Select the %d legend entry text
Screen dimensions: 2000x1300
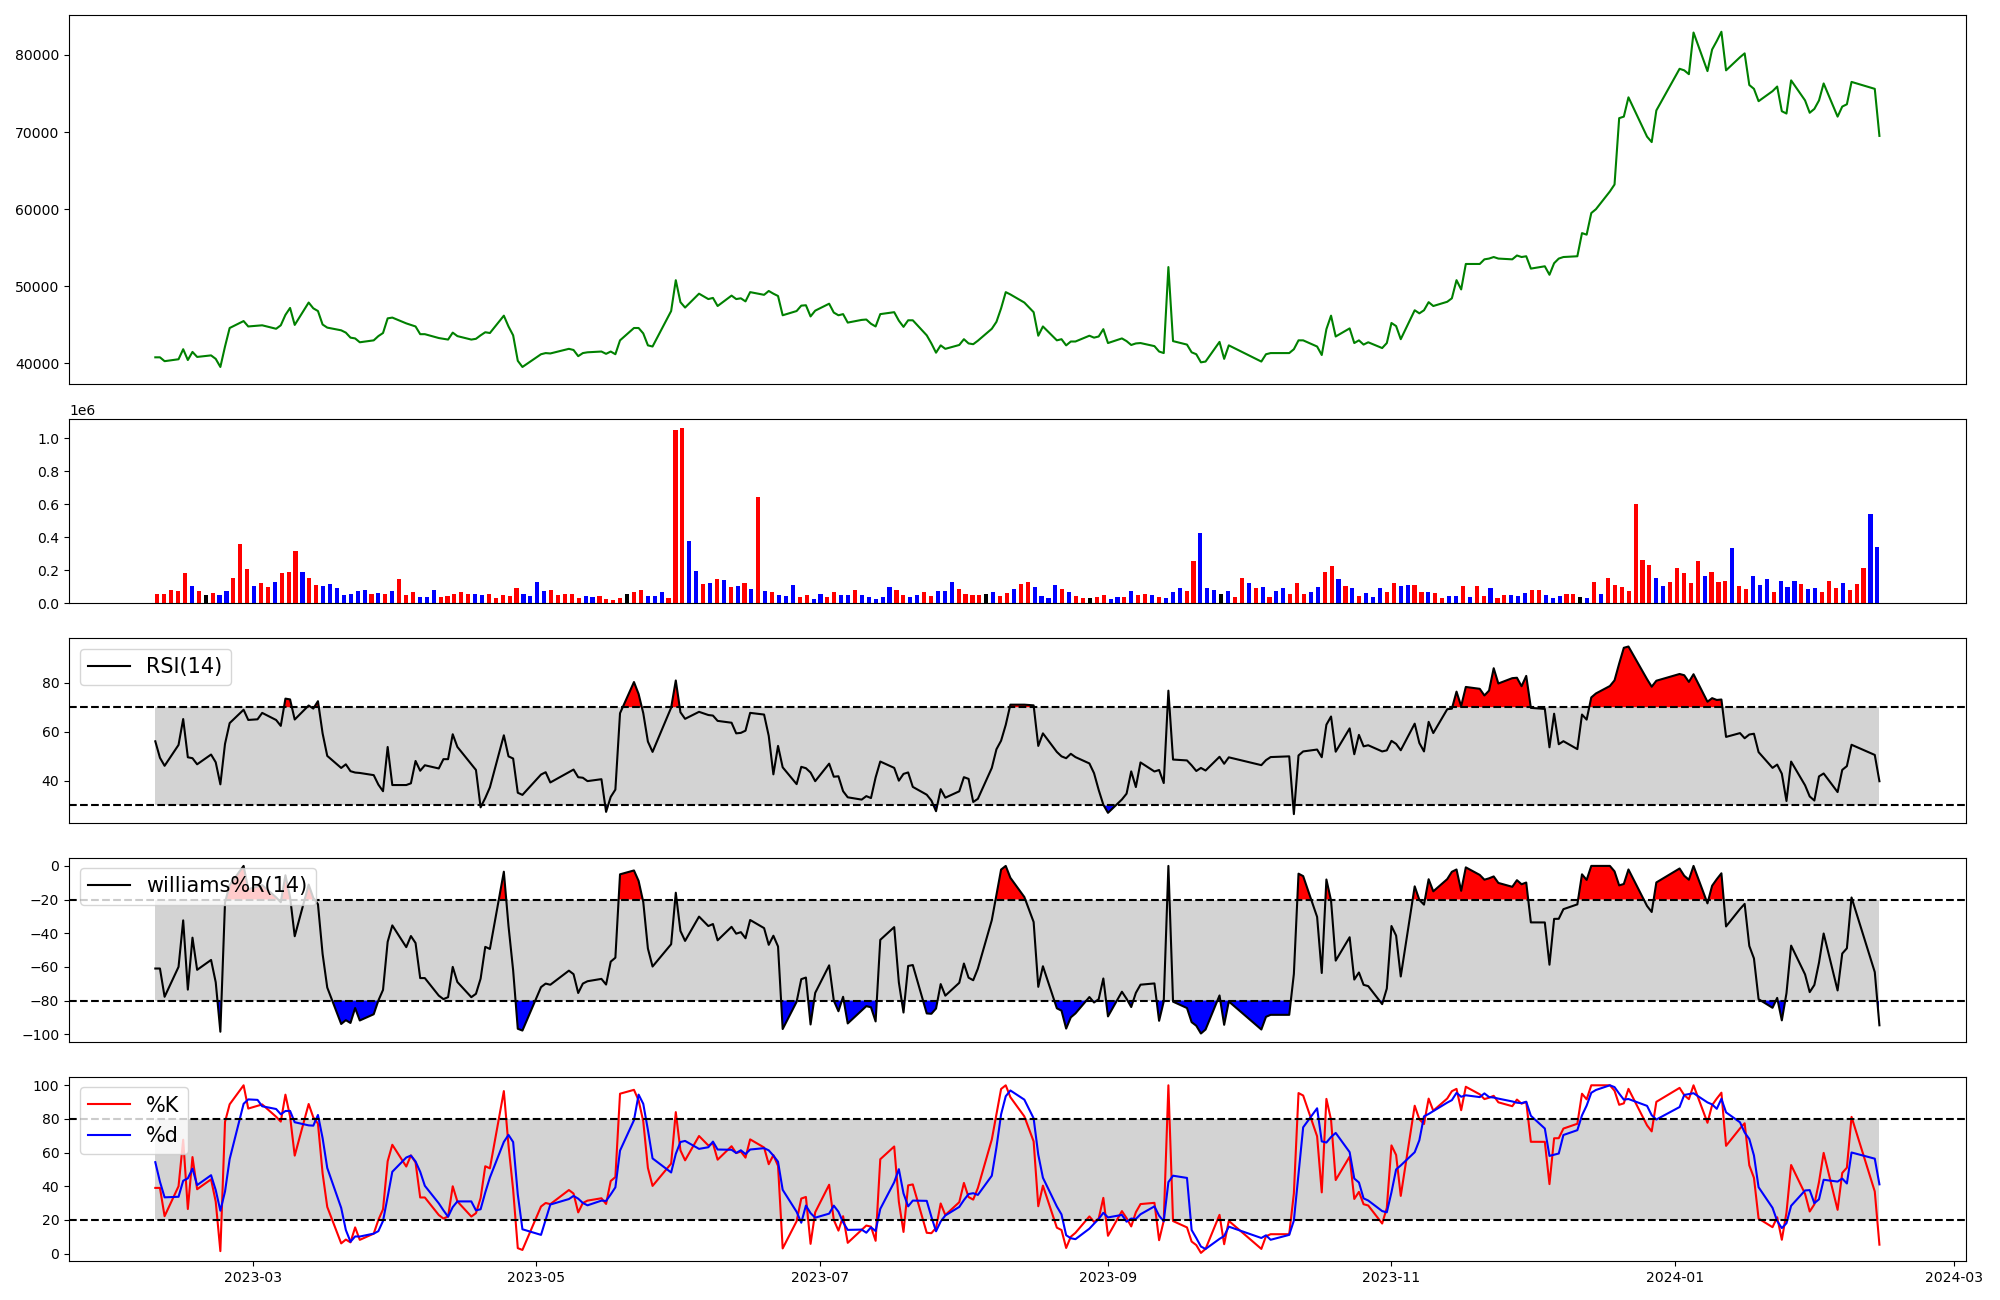[x=162, y=1135]
